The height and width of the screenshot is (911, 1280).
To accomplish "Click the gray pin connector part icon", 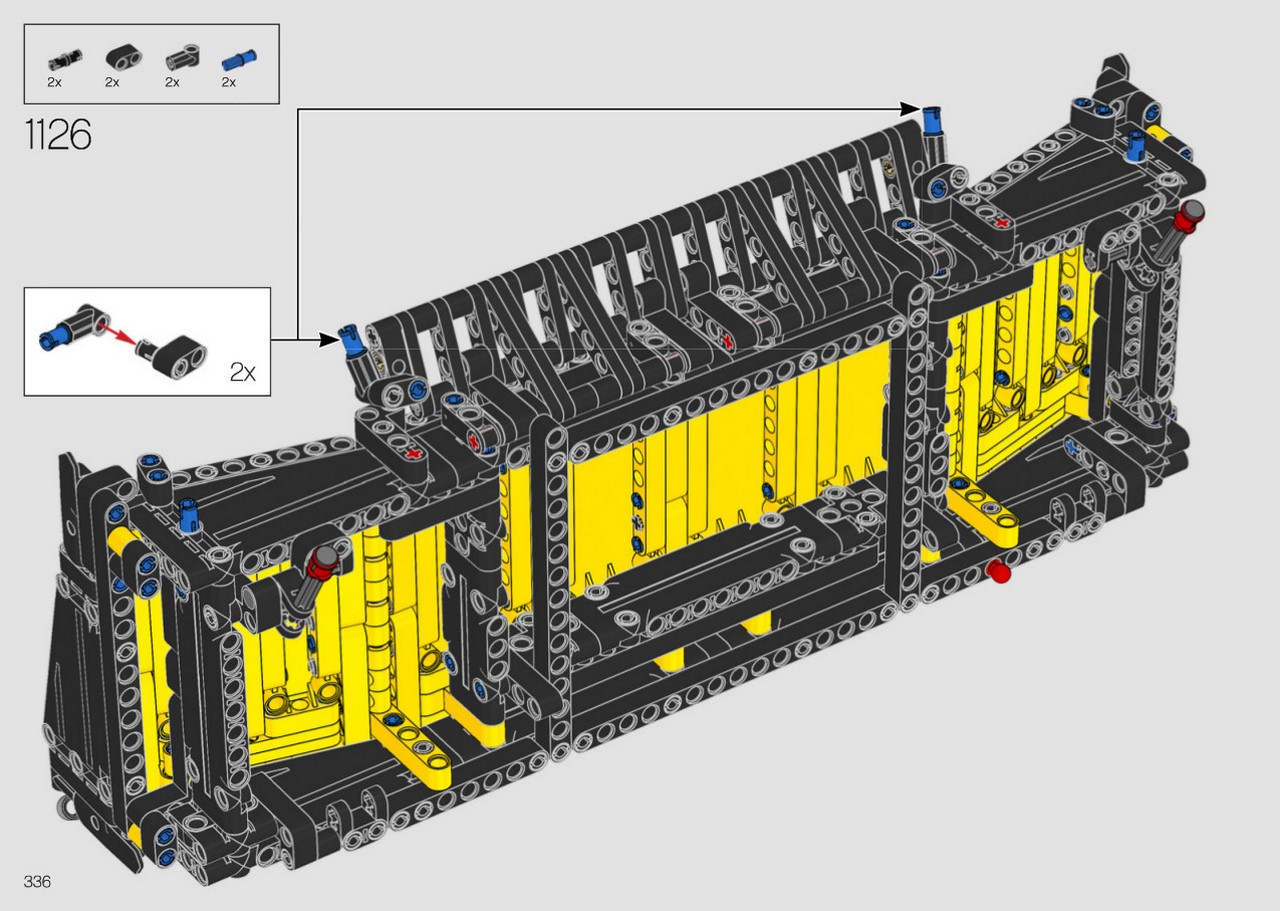I will (180, 56).
